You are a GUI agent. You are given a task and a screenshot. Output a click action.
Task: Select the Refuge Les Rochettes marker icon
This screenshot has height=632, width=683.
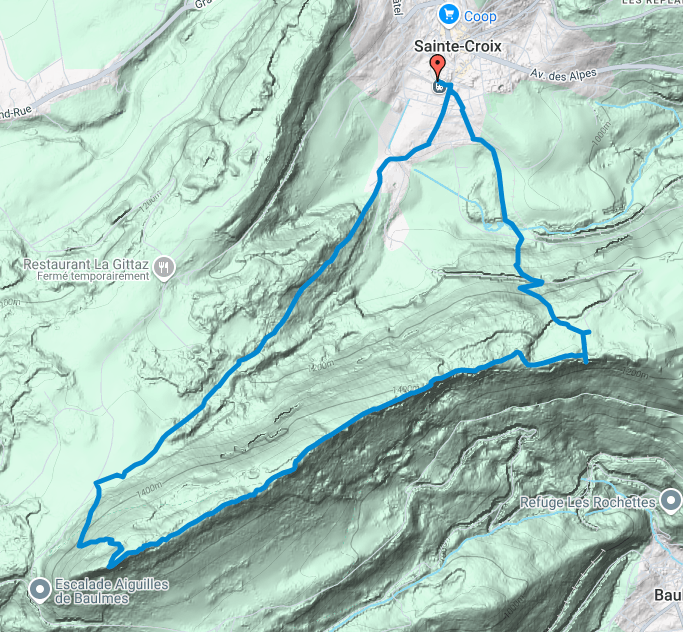coord(671,500)
